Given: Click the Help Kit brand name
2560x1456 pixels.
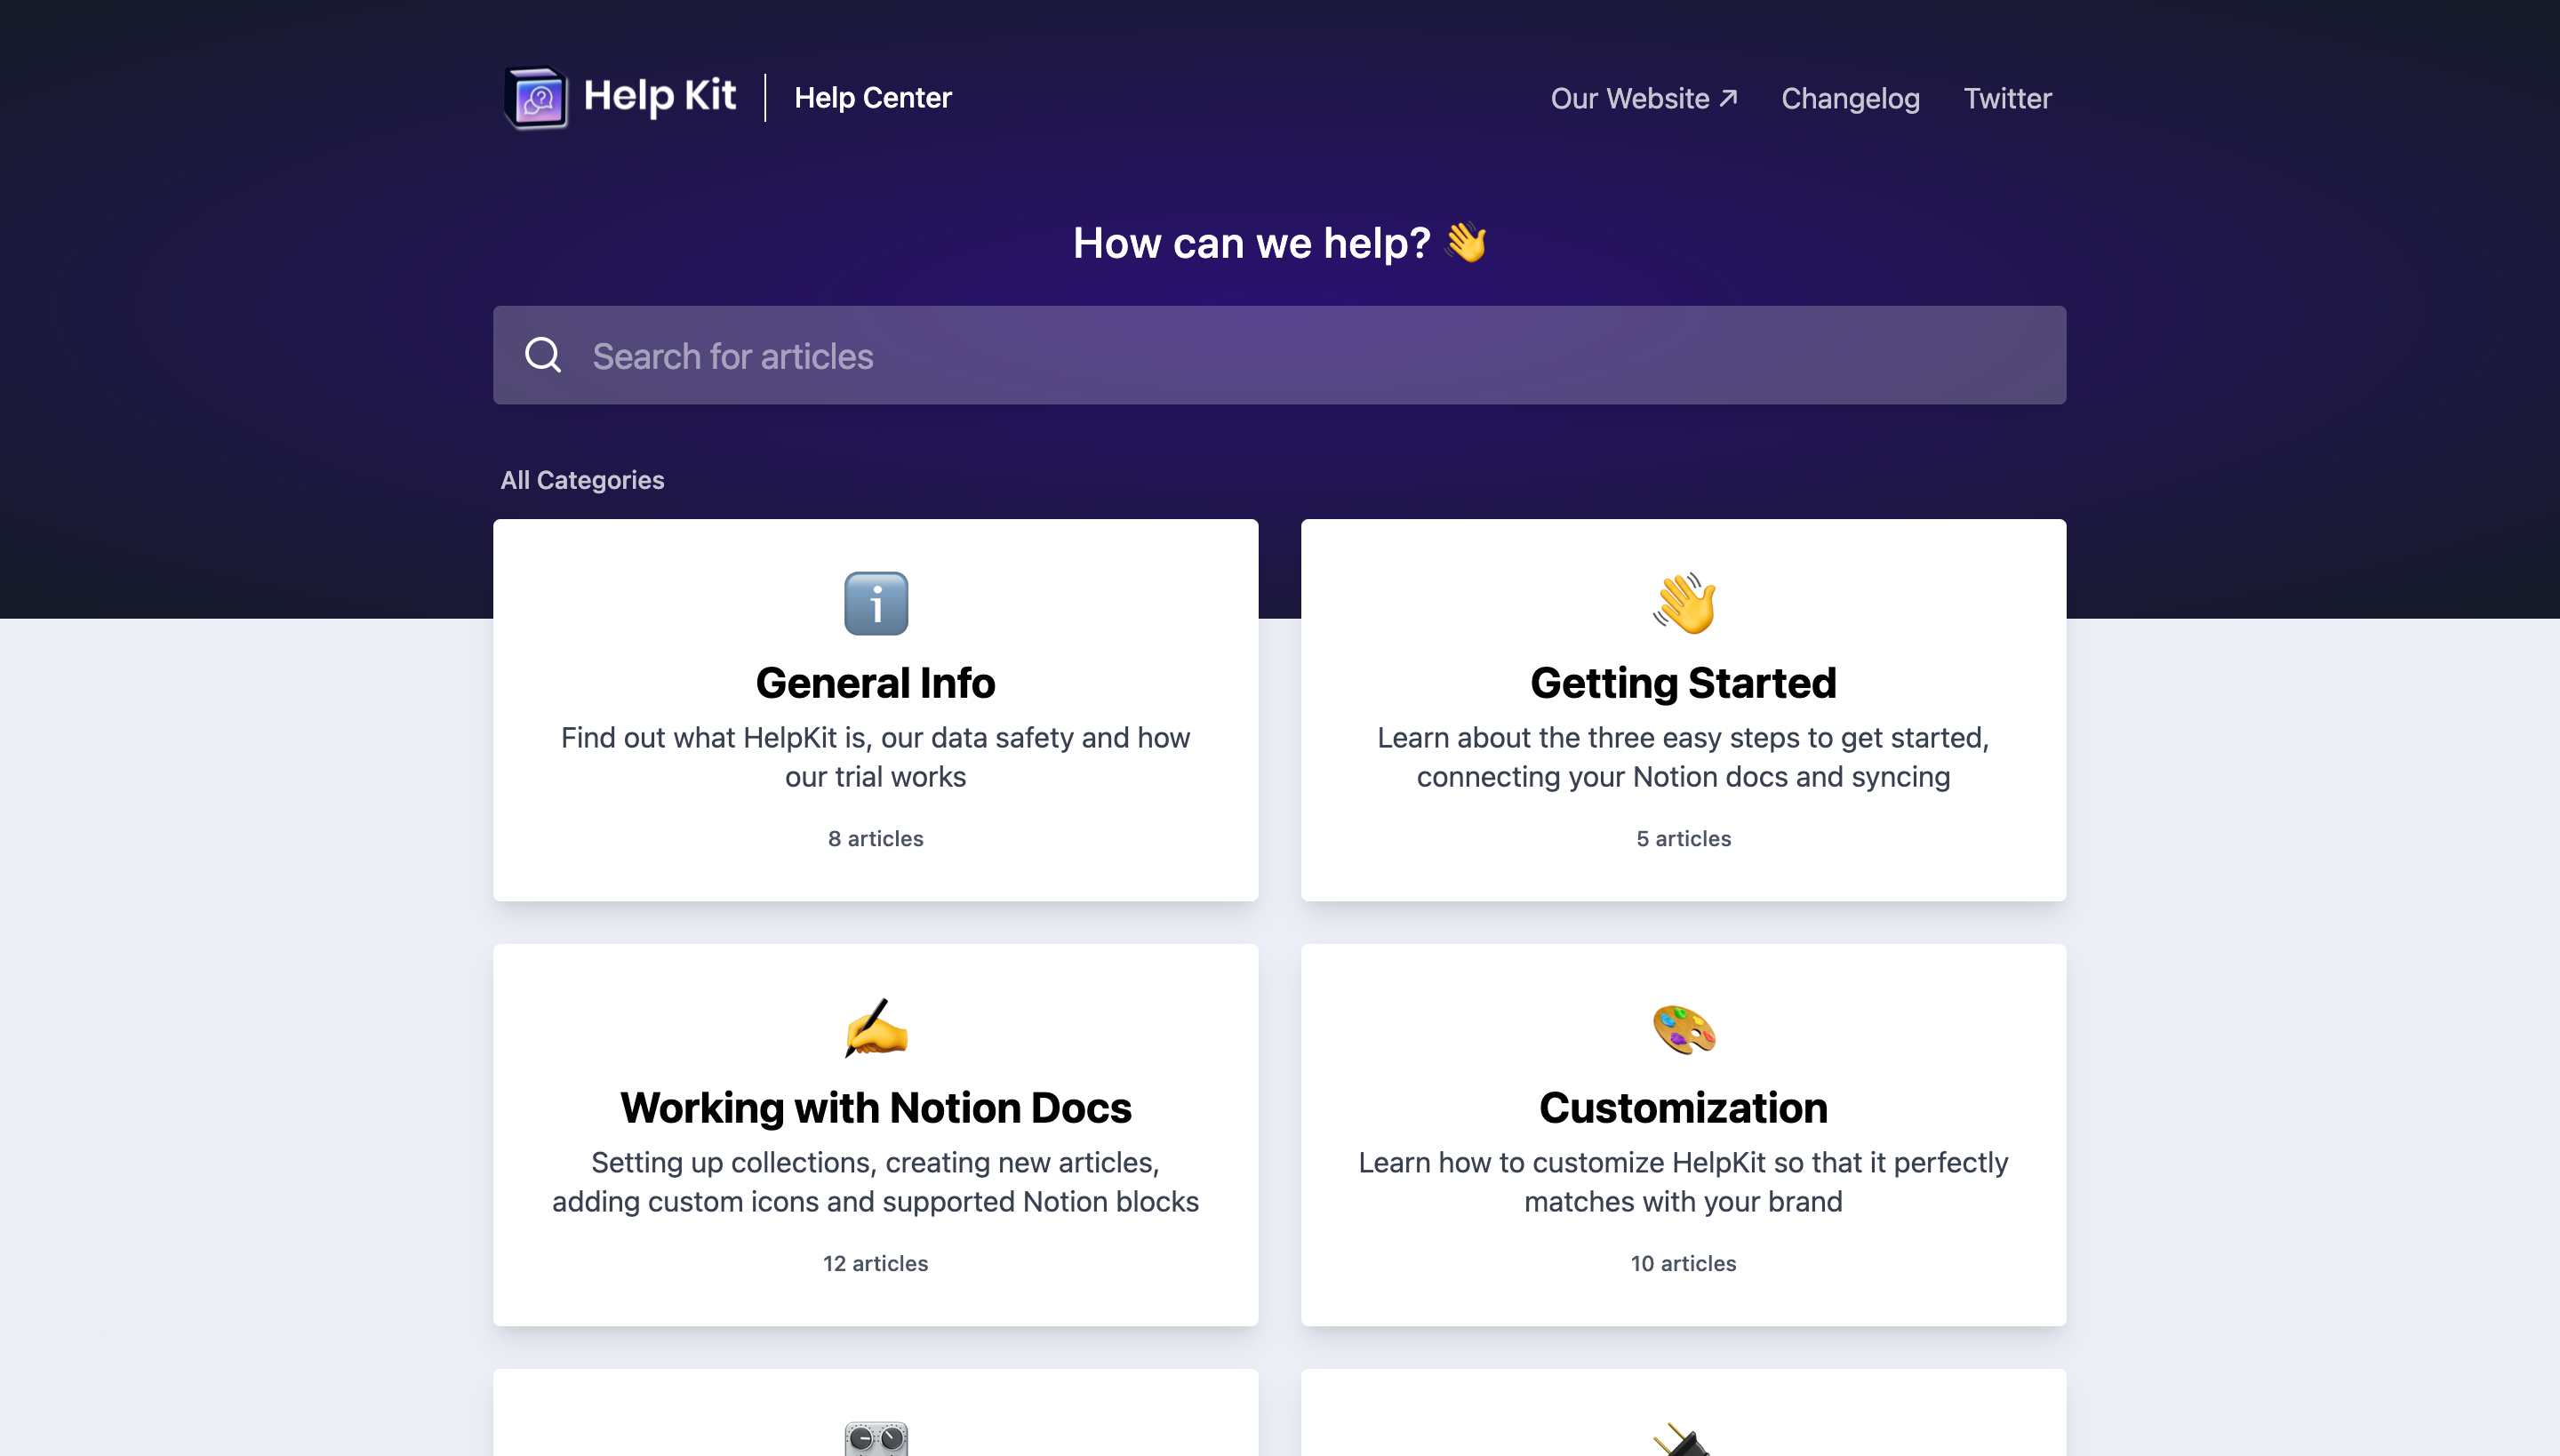Looking at the screenshot, I should (x=659, y=96).
